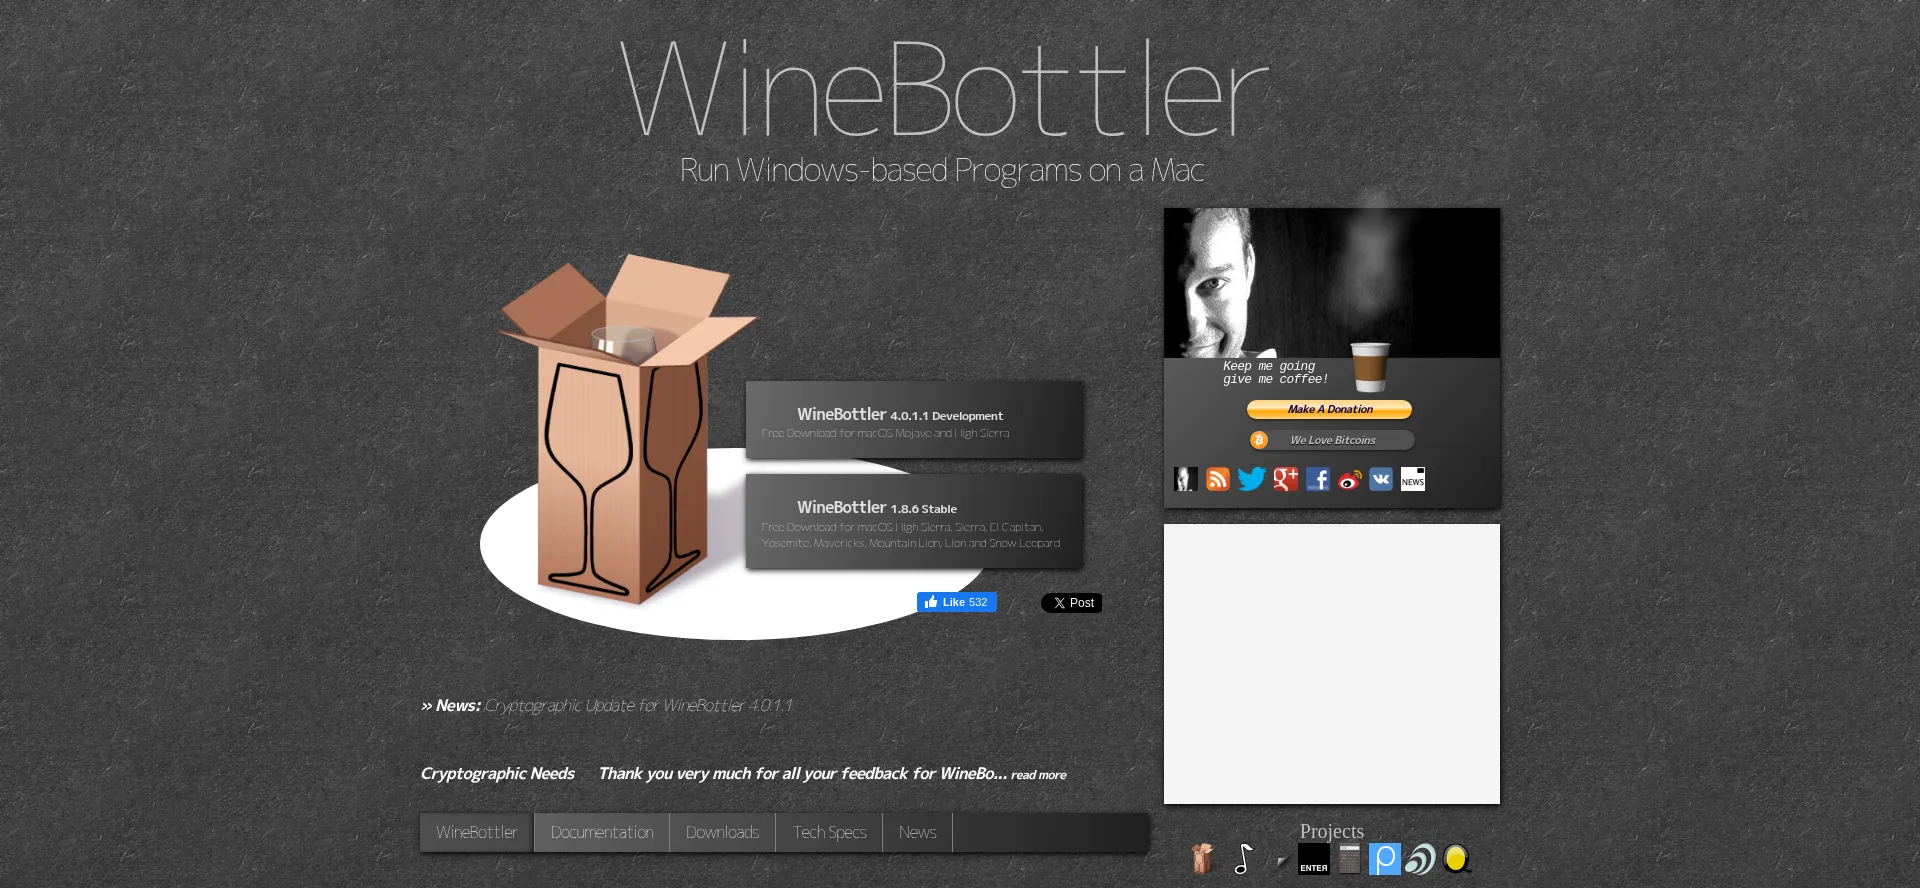Open the Weibo icon
The height and width of the screenshot is (888, 1920).
(1350, 479)
